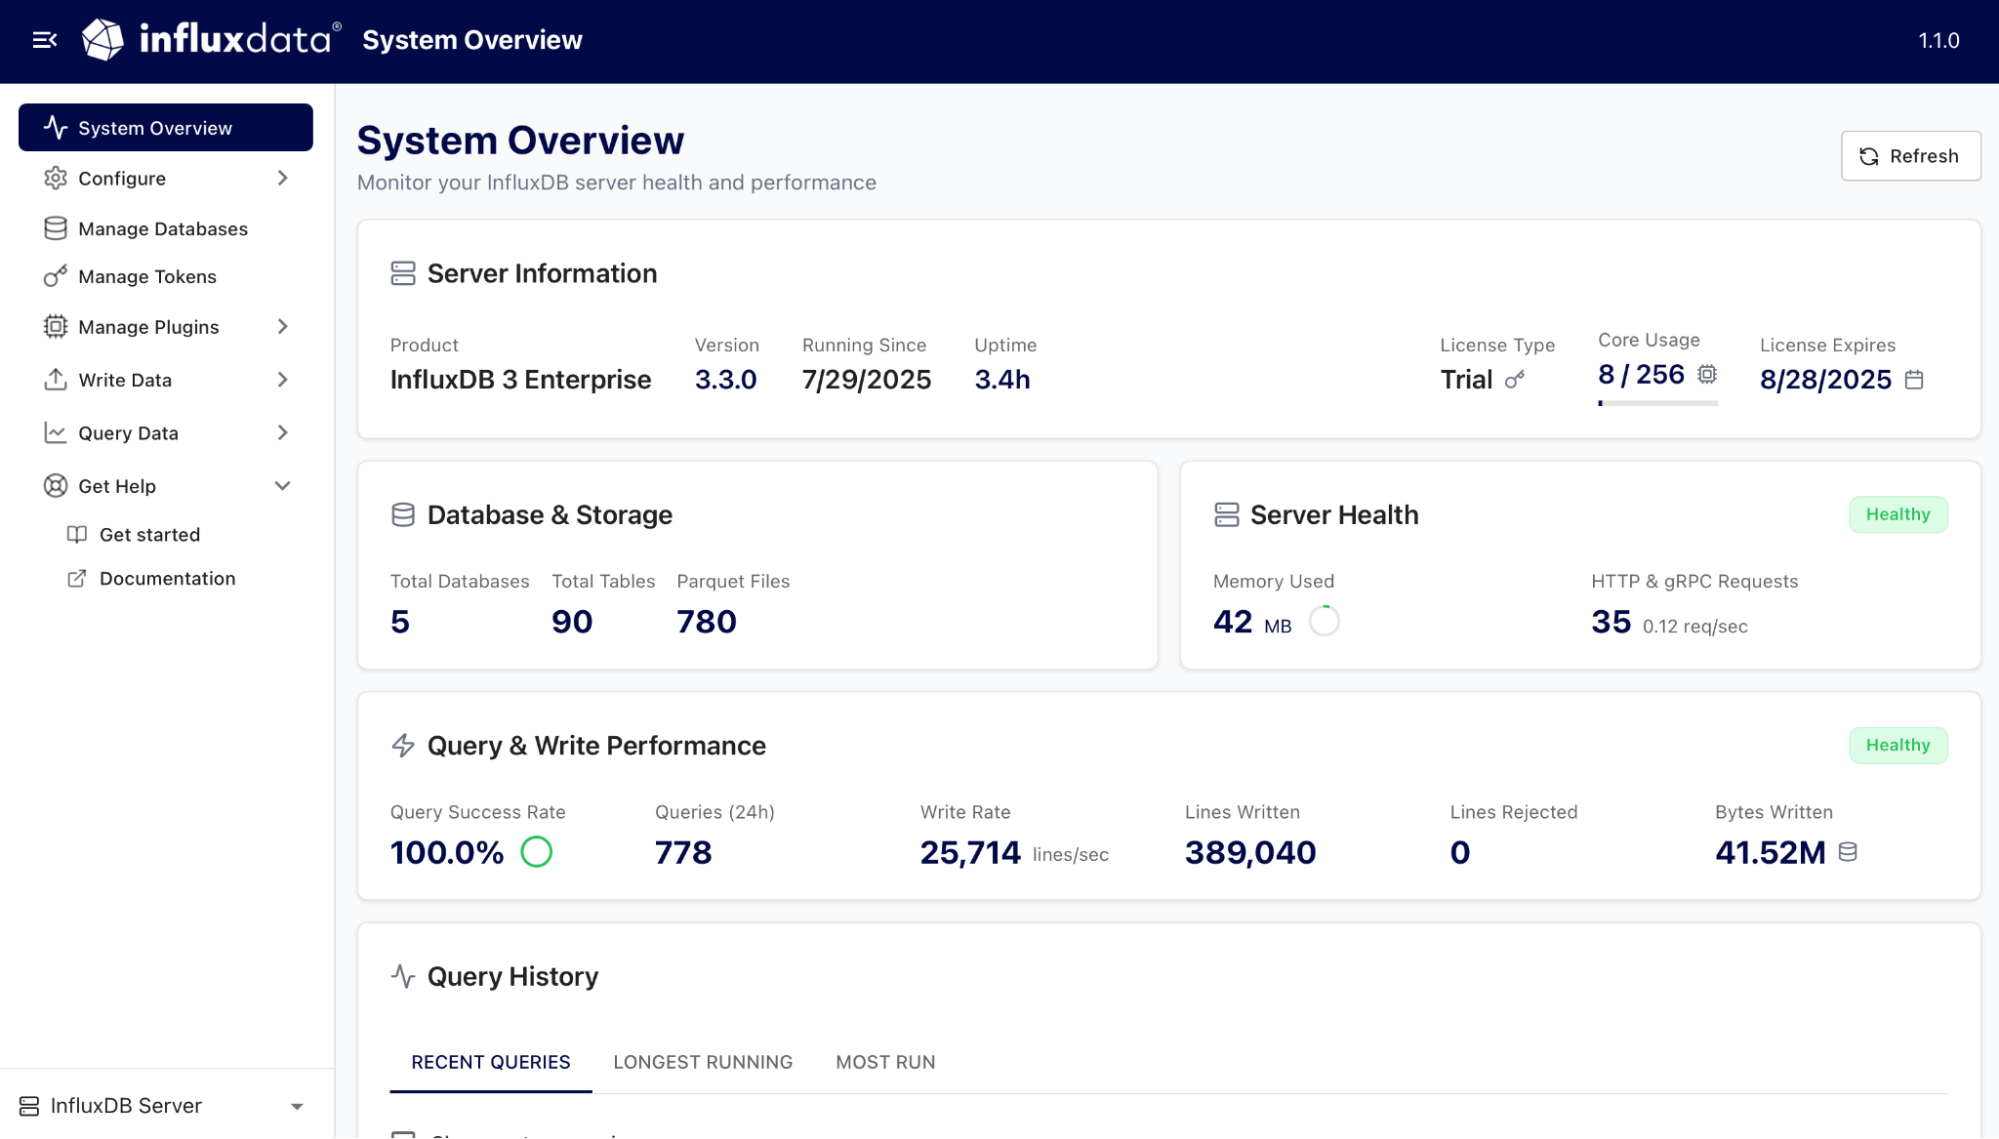Image resolution: width=1999 pixels, height=1139 pixels.
Task: Switch to the Most Run tab
Action: 885,1062
